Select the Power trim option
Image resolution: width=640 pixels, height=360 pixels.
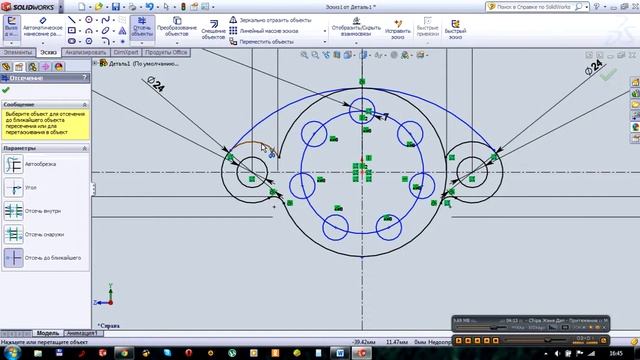click(13, 164)
